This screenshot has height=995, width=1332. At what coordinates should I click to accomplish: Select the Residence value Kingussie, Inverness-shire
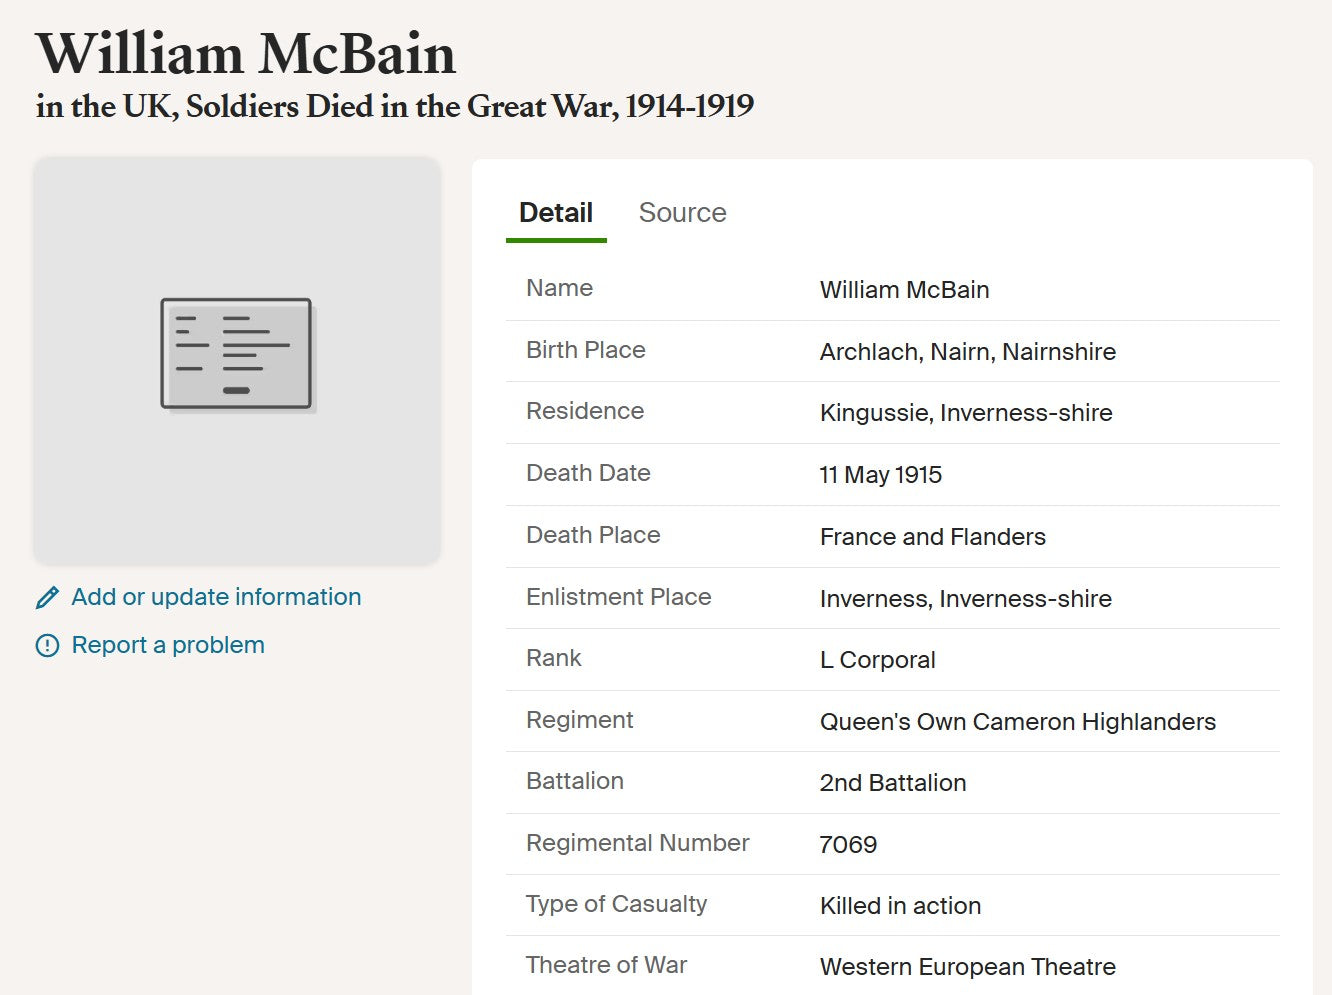pyautogui.click(x=966, y=412)
